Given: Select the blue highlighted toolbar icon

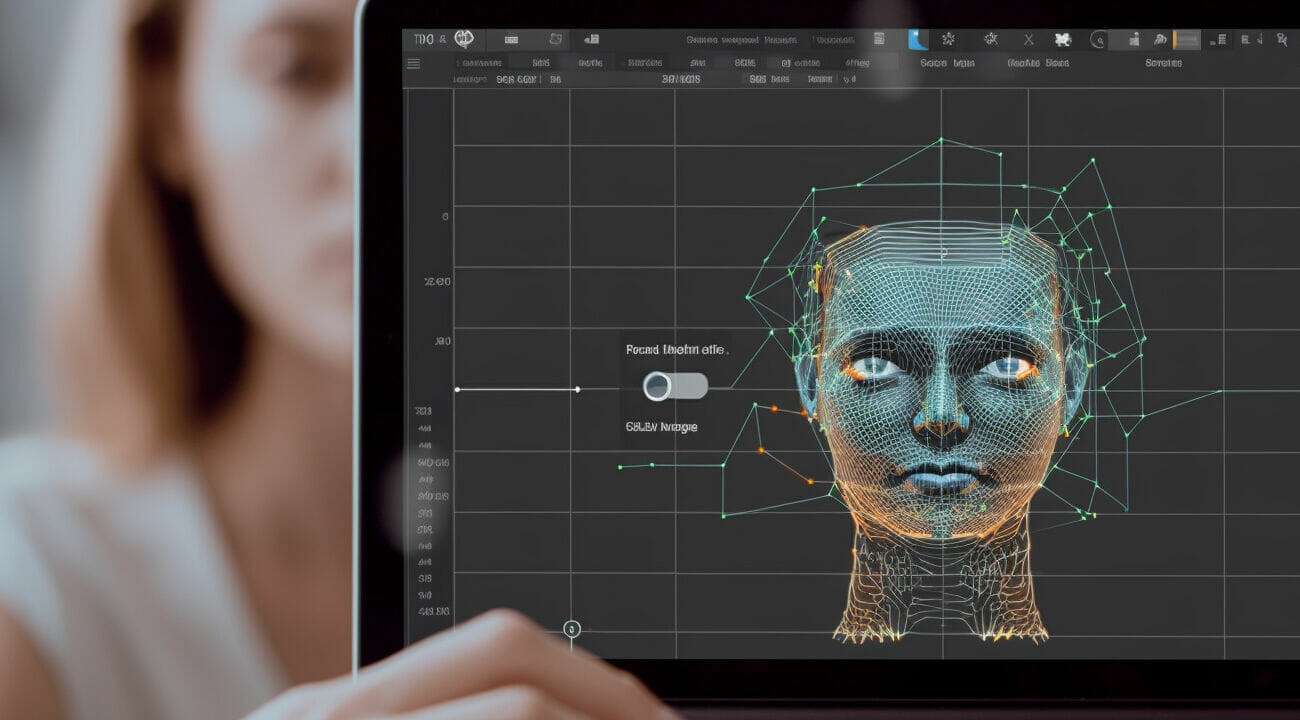Looking at the screenshot, I should (918, 39).
